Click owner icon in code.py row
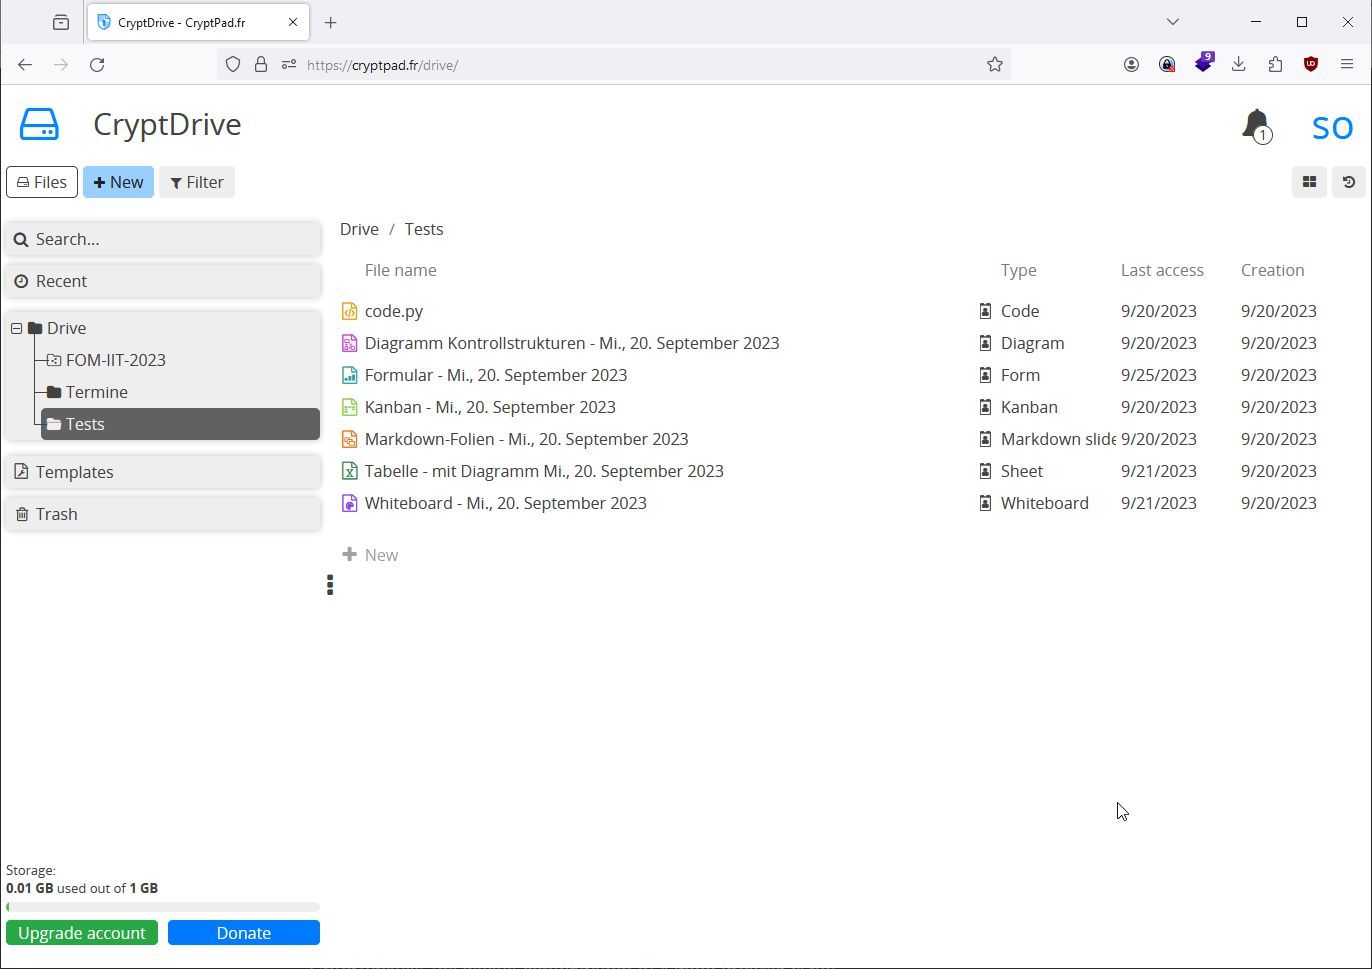This screenshot has height=969, width=1372. point(985,311)
